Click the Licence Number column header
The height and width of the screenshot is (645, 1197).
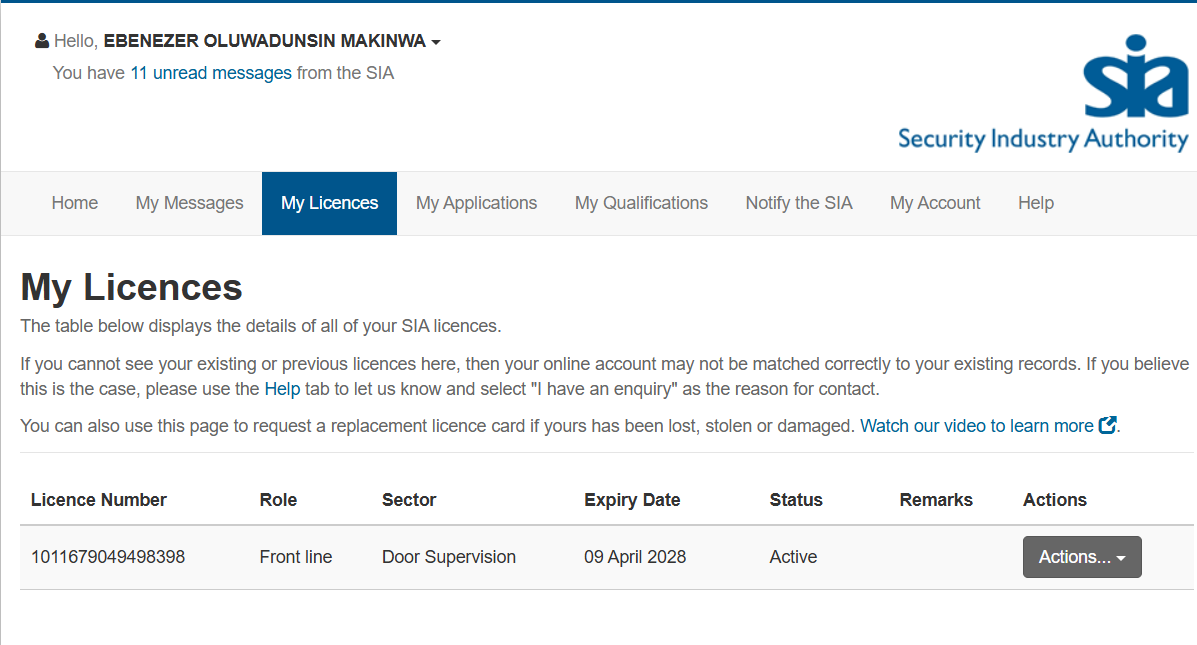[x=99, y=500]
